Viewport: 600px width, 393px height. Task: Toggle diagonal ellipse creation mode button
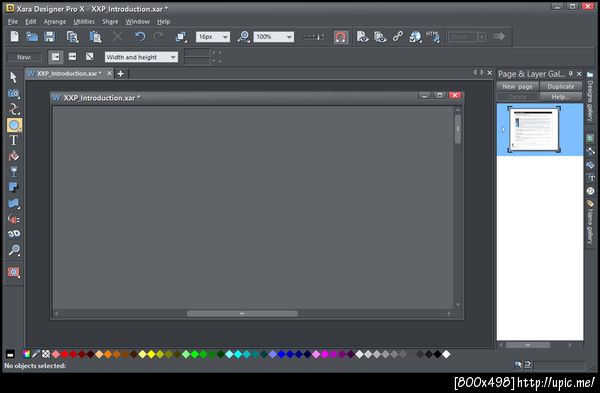coord(90,57)
